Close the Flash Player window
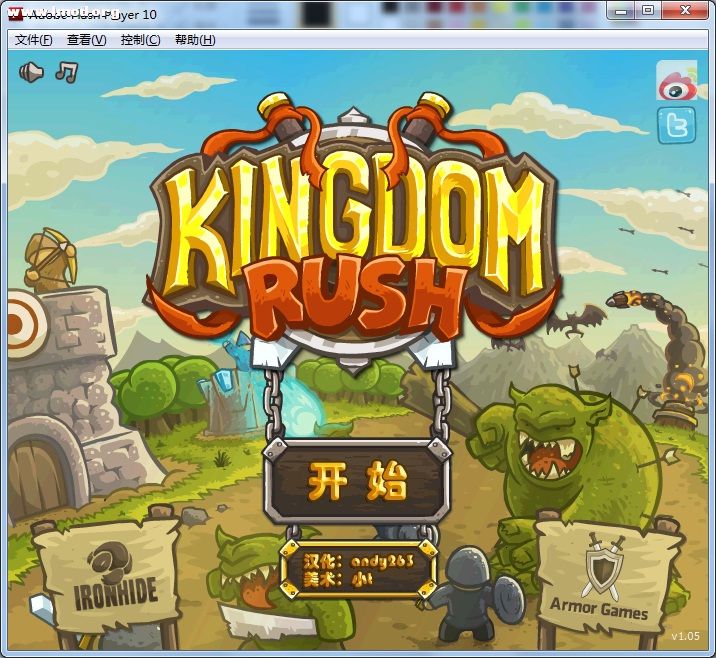 [x=685, y=11]
